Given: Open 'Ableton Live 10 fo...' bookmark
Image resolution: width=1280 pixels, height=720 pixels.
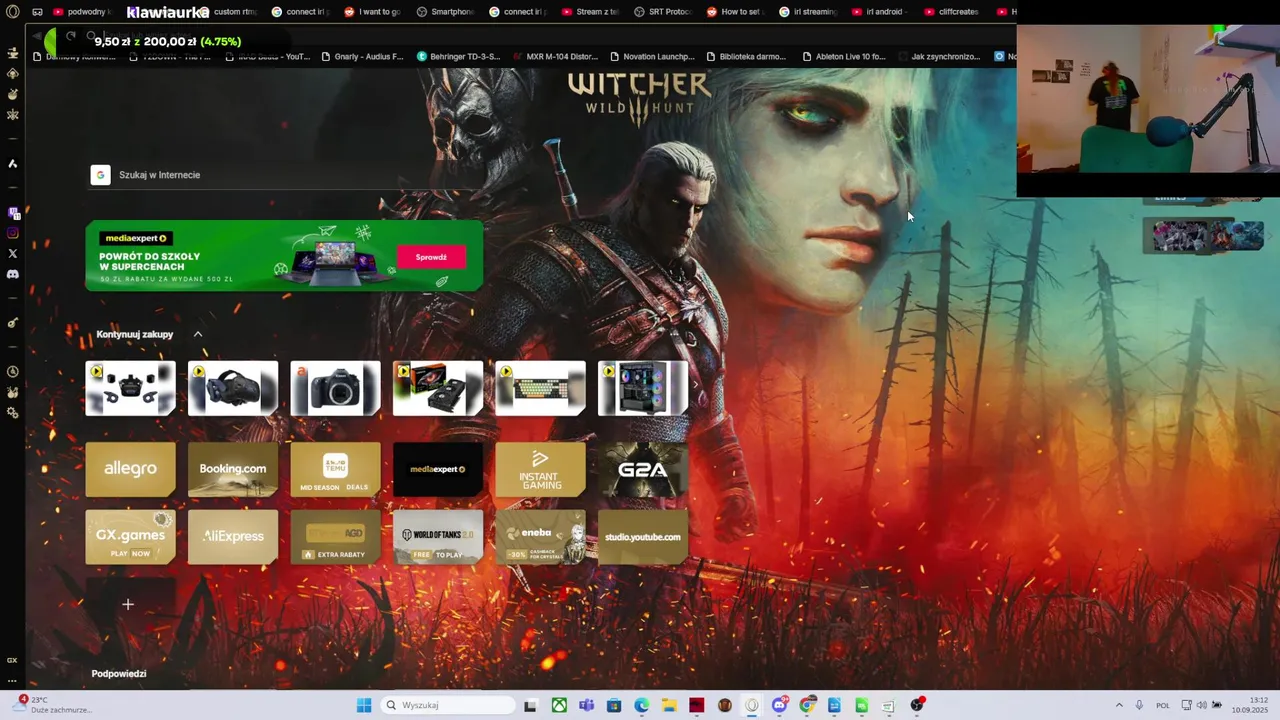Looking at the screenshot, I should [x=843, y=57].
